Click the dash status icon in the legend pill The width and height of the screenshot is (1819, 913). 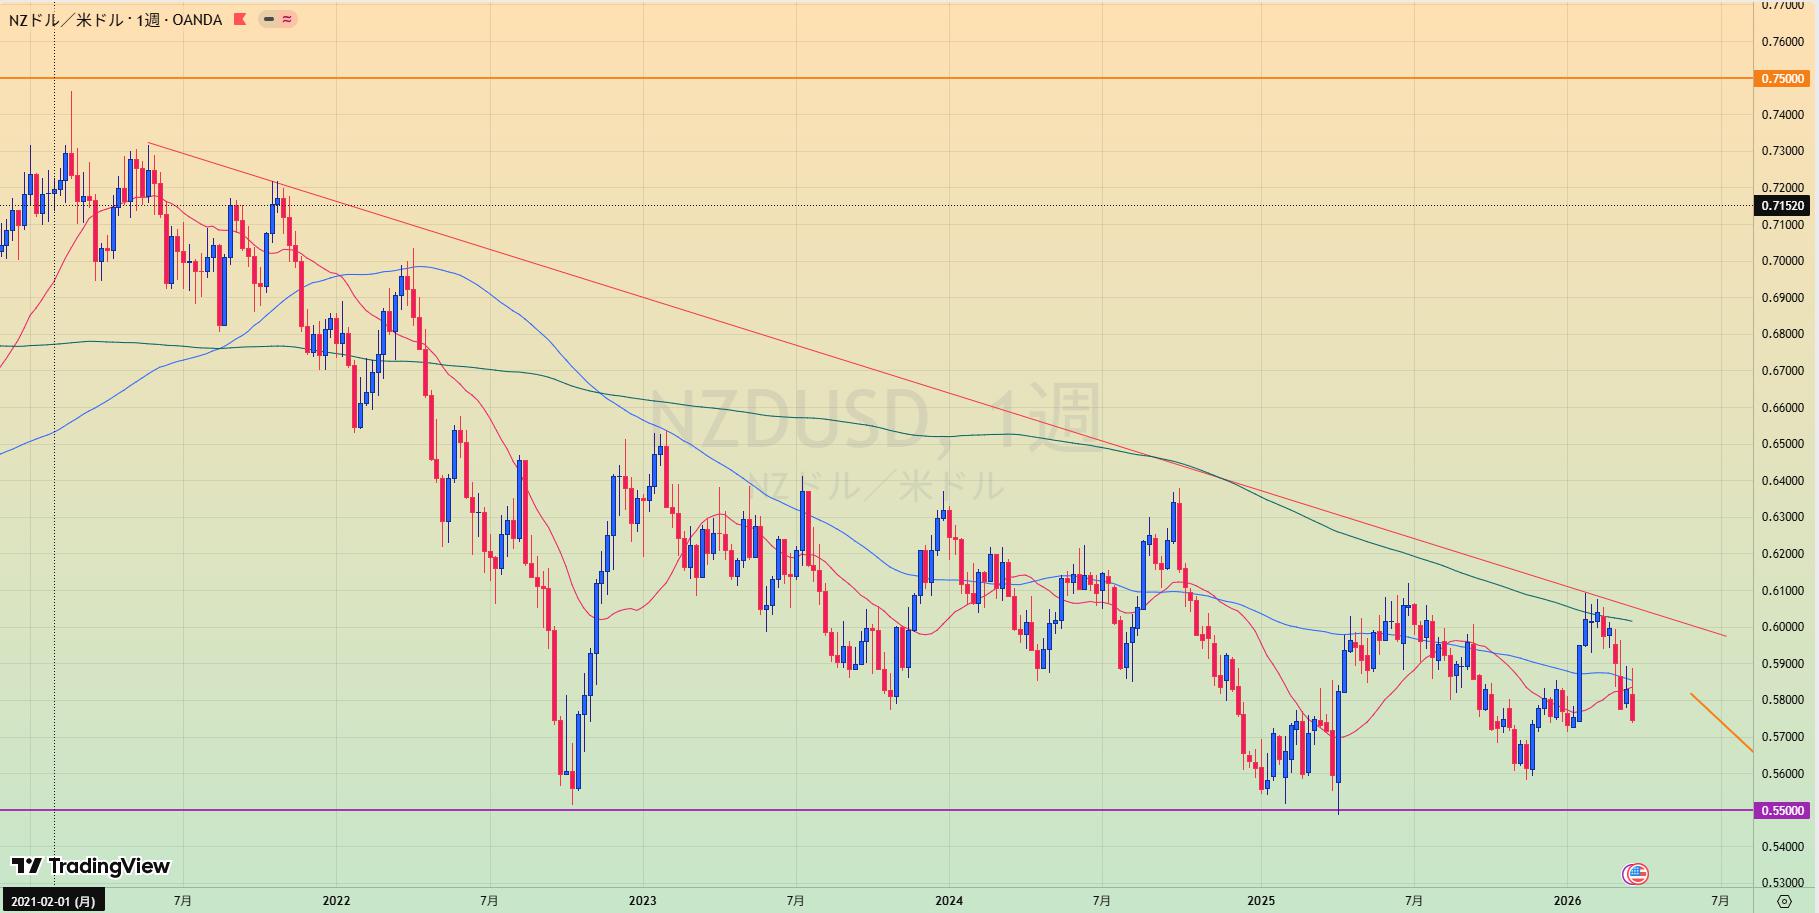(269, 19)
